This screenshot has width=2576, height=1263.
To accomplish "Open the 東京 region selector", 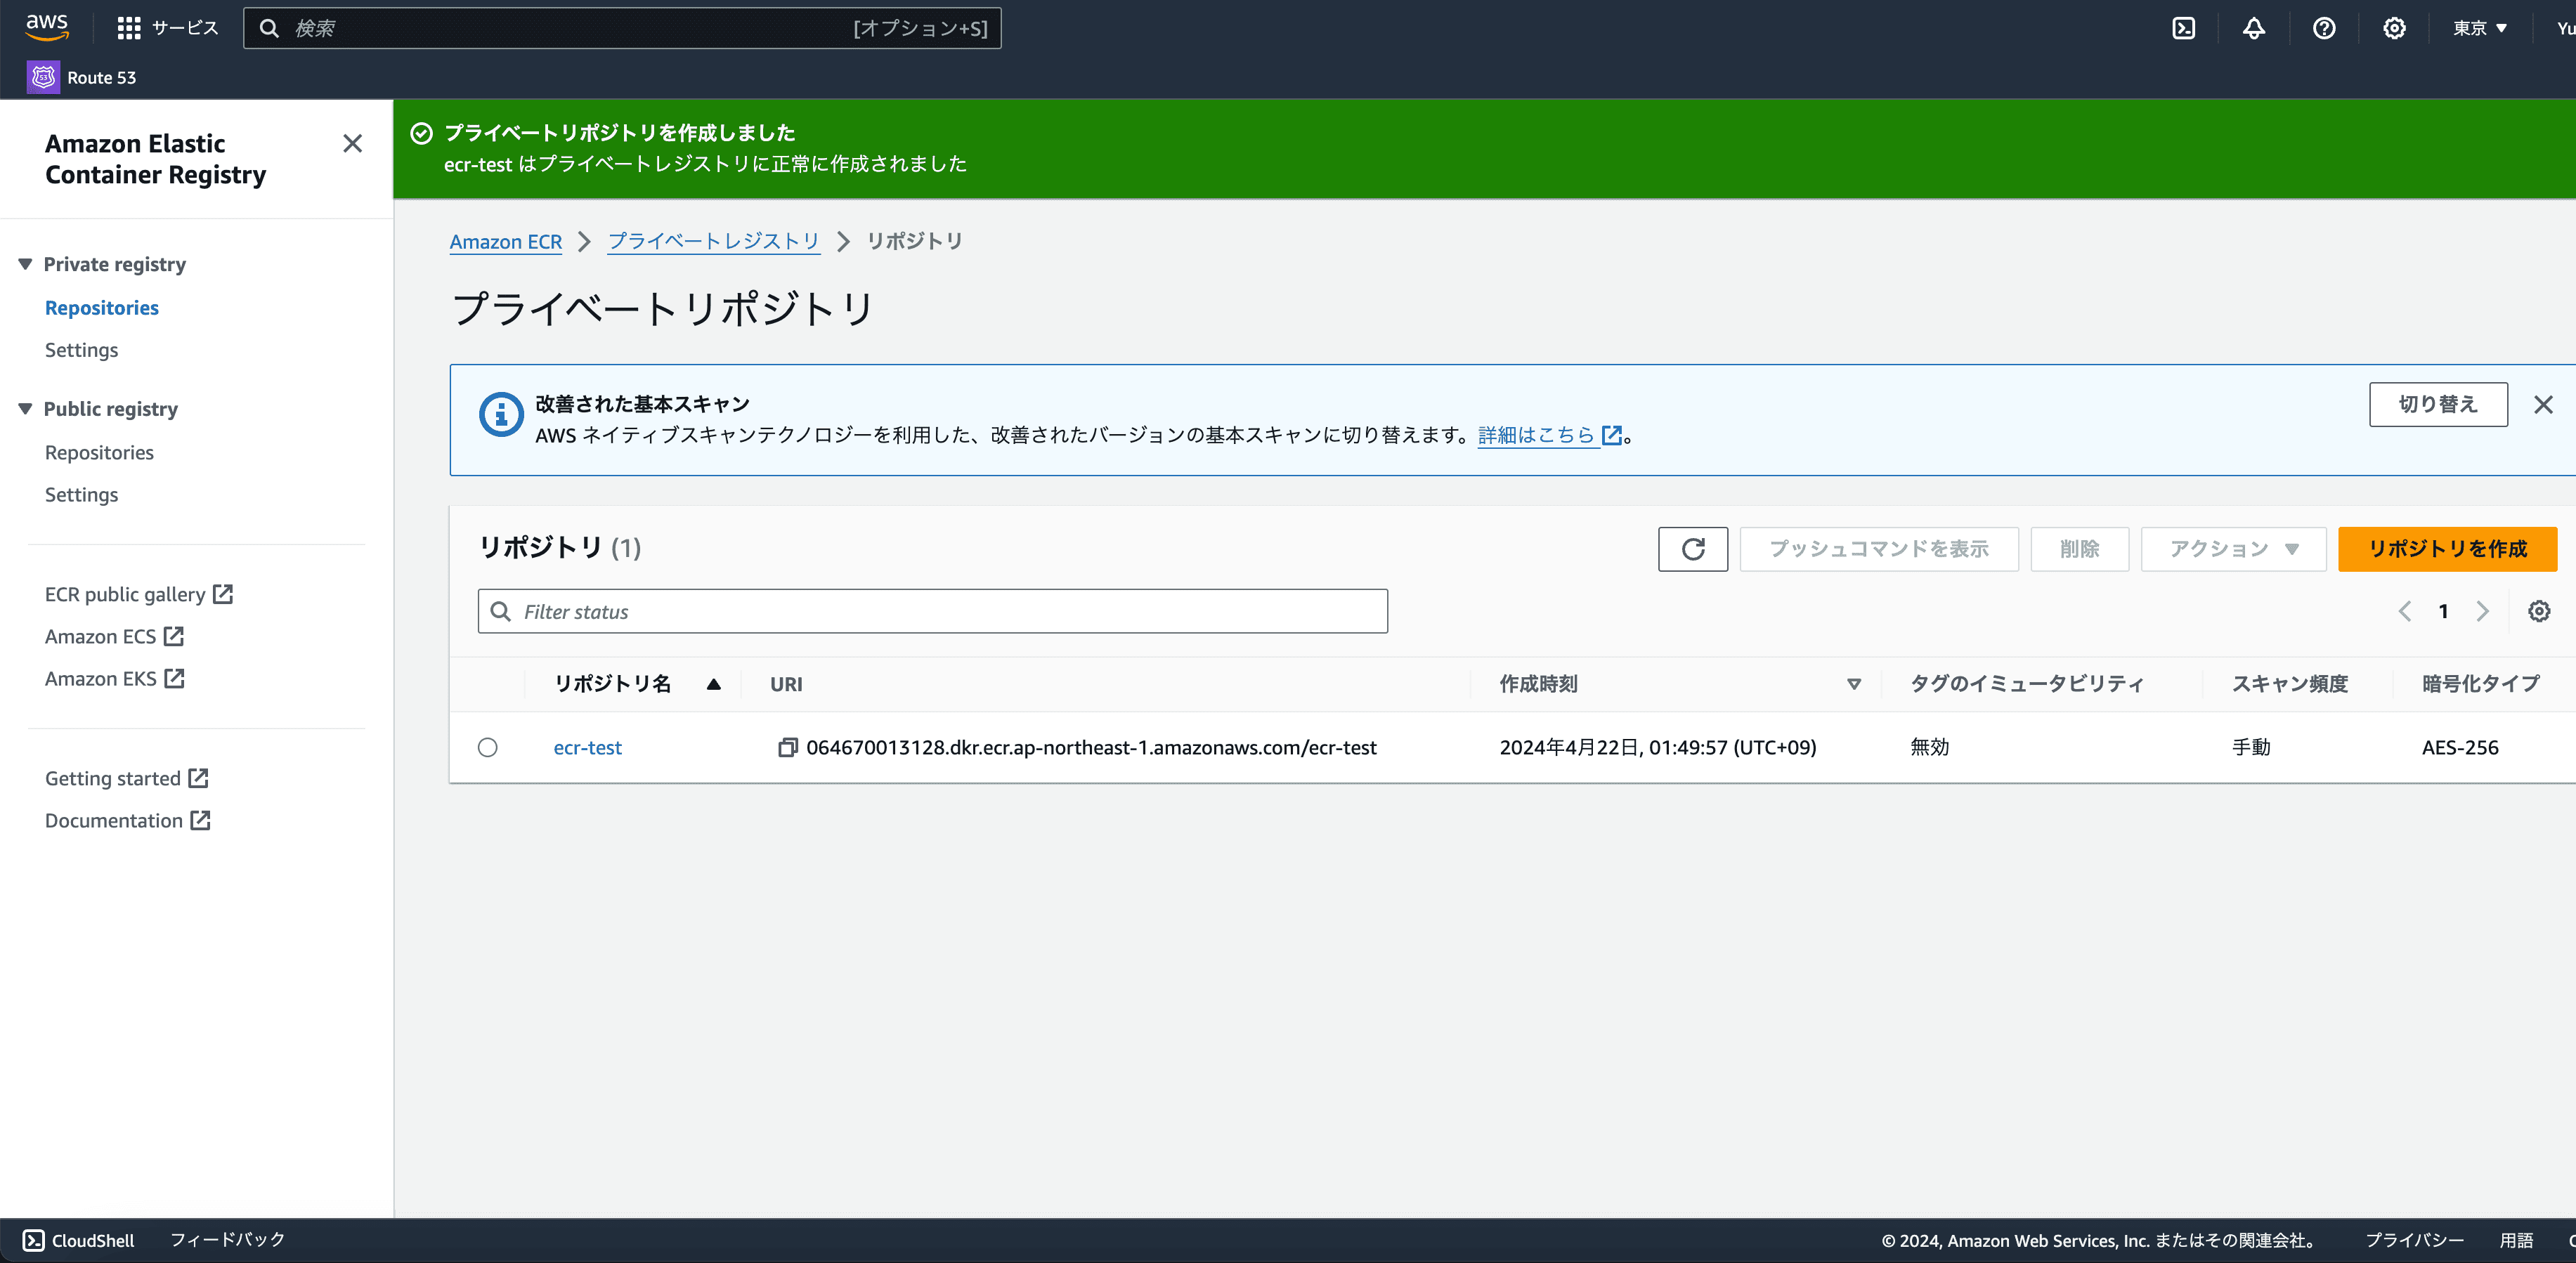I will [2479, 28].
